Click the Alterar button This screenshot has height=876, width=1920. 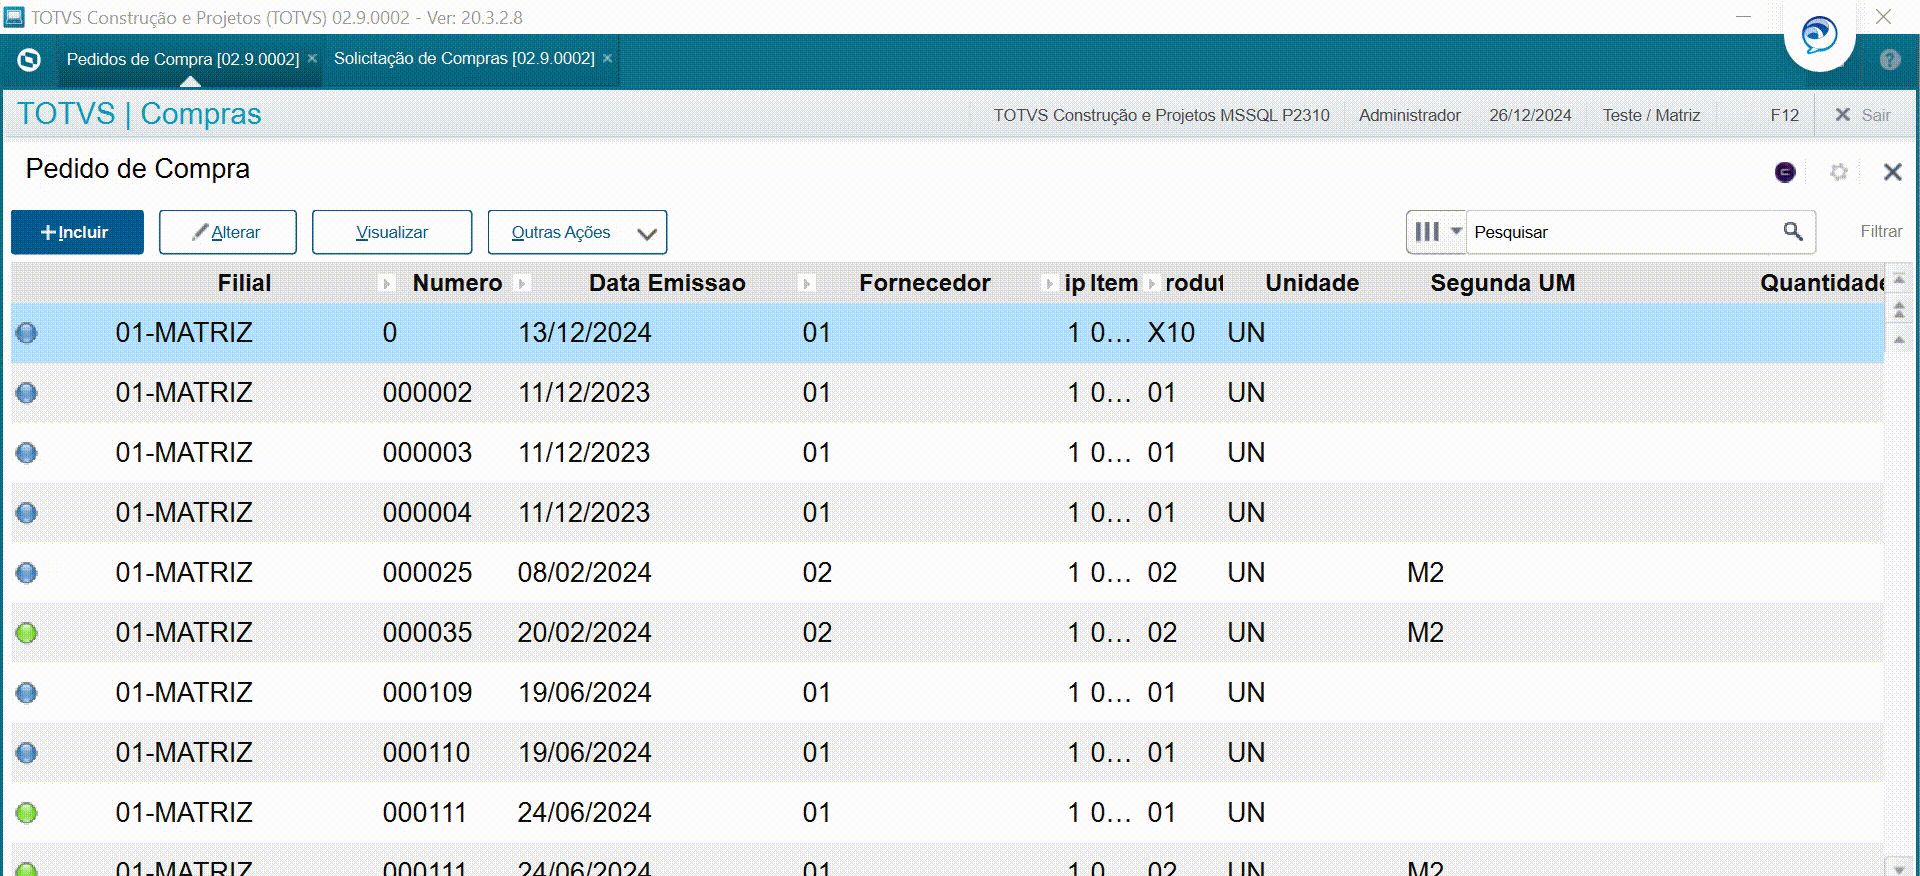pyautogui.click(x=228, y=232)
